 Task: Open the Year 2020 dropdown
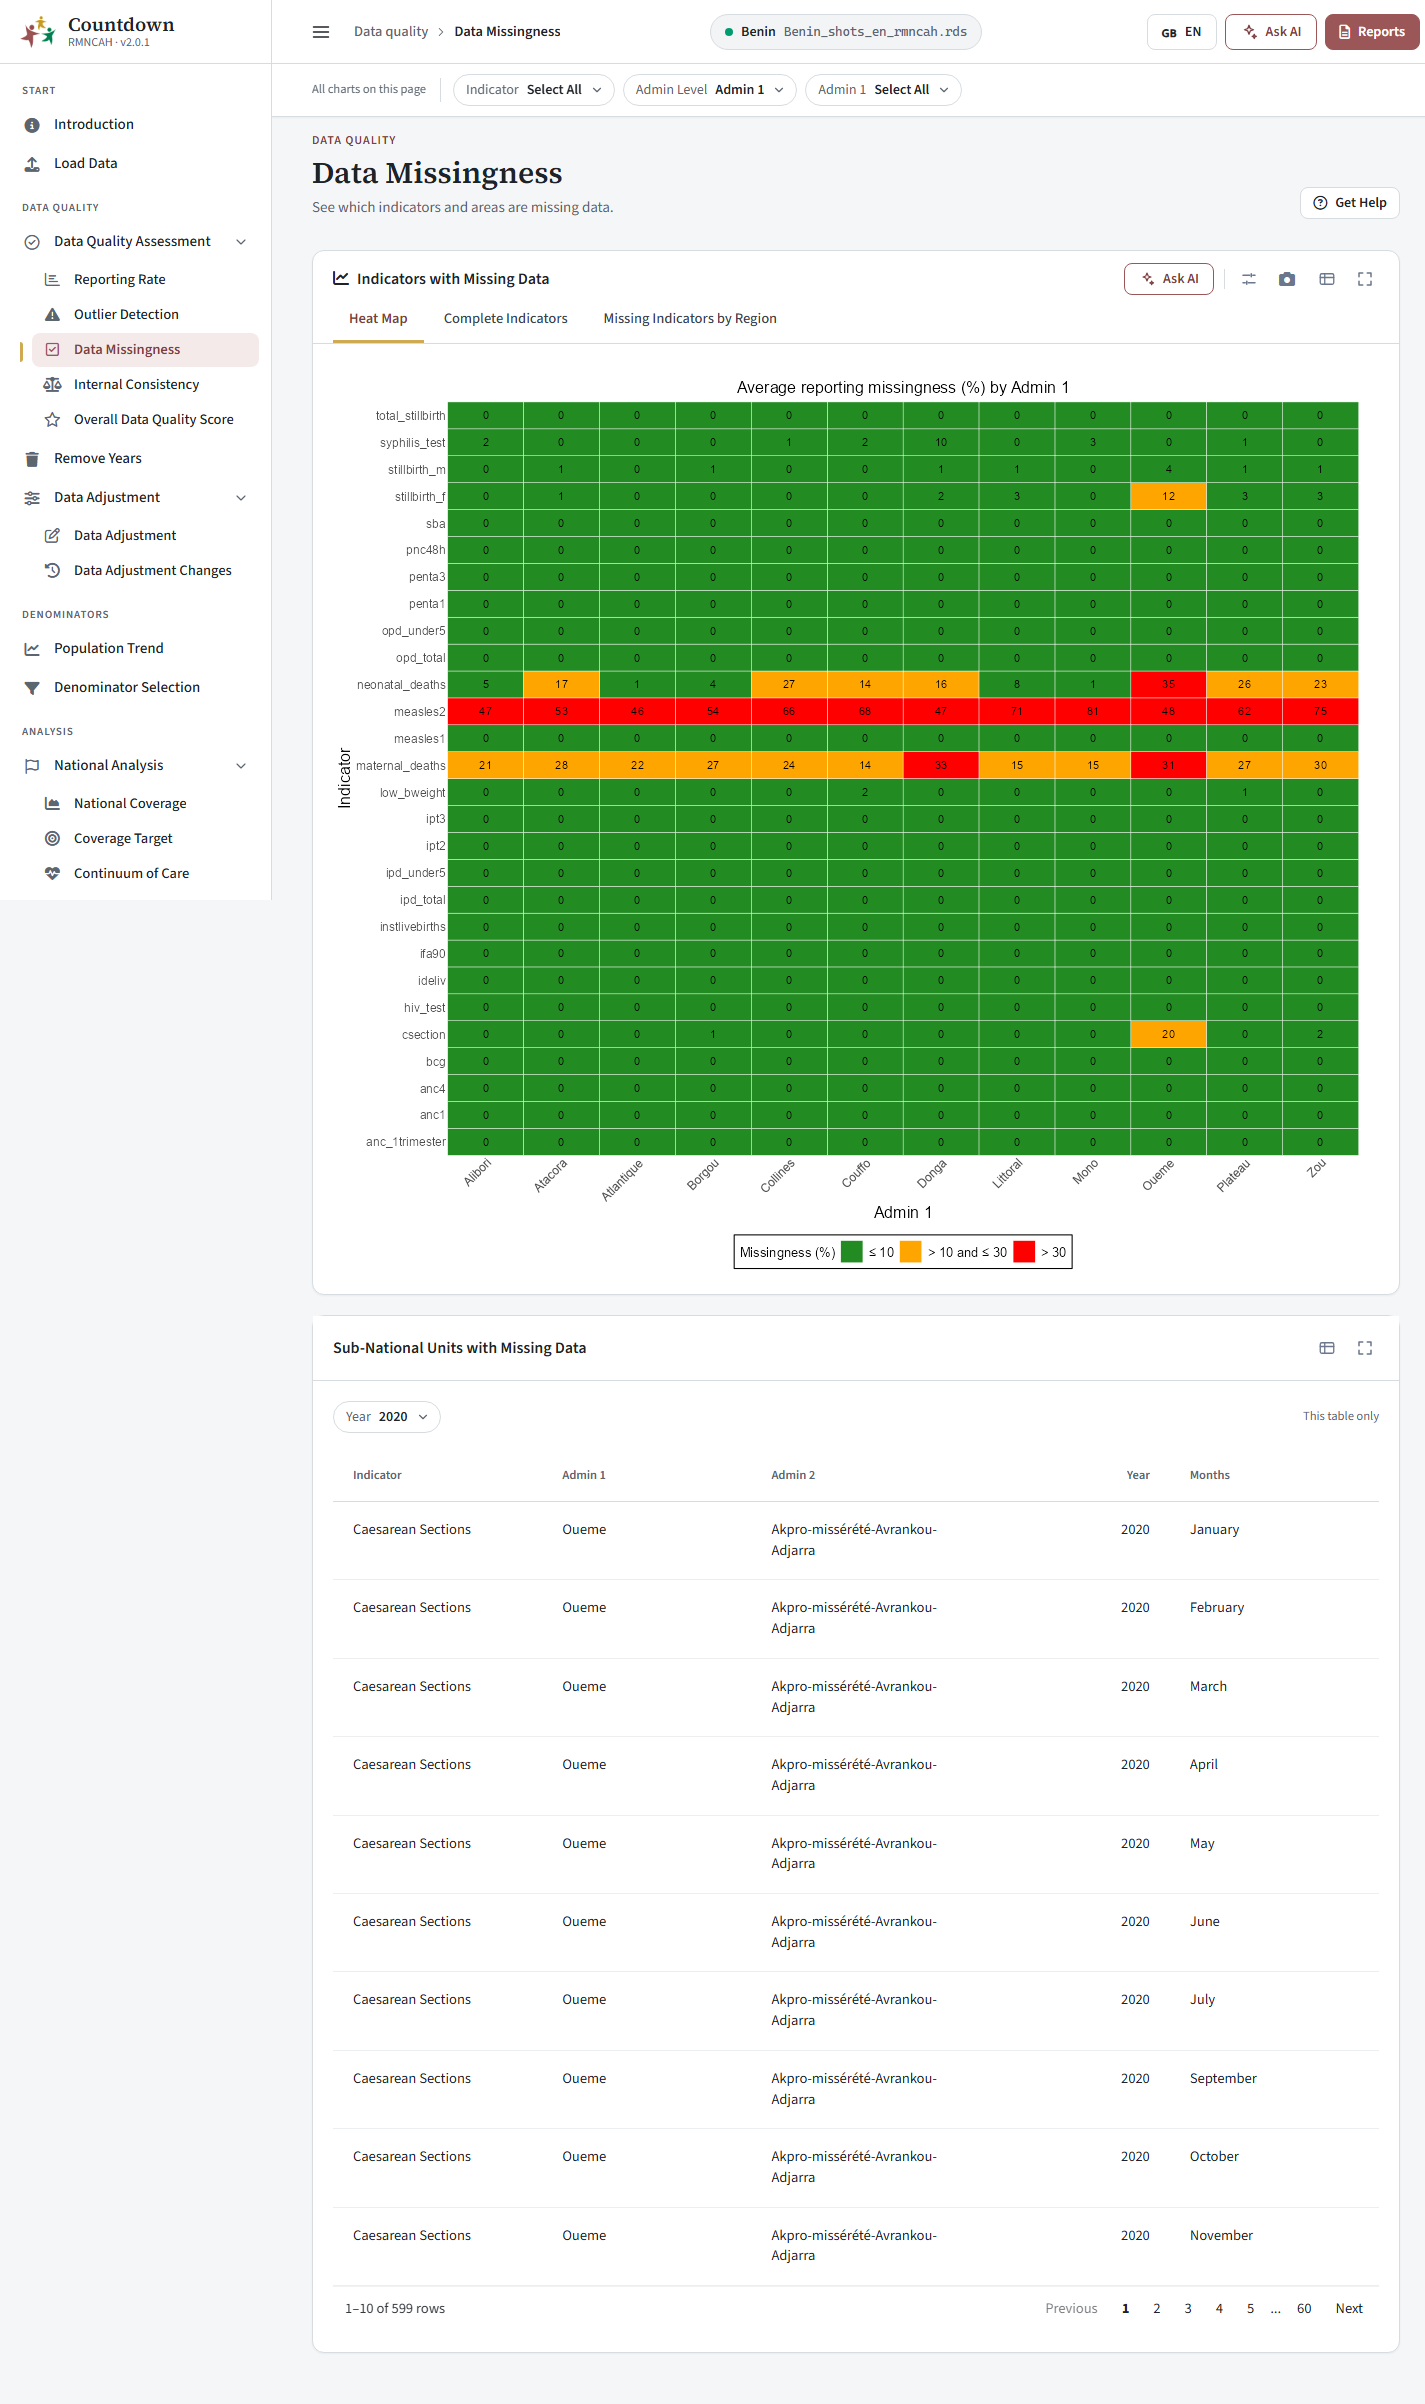click(x=386, y=1417)
